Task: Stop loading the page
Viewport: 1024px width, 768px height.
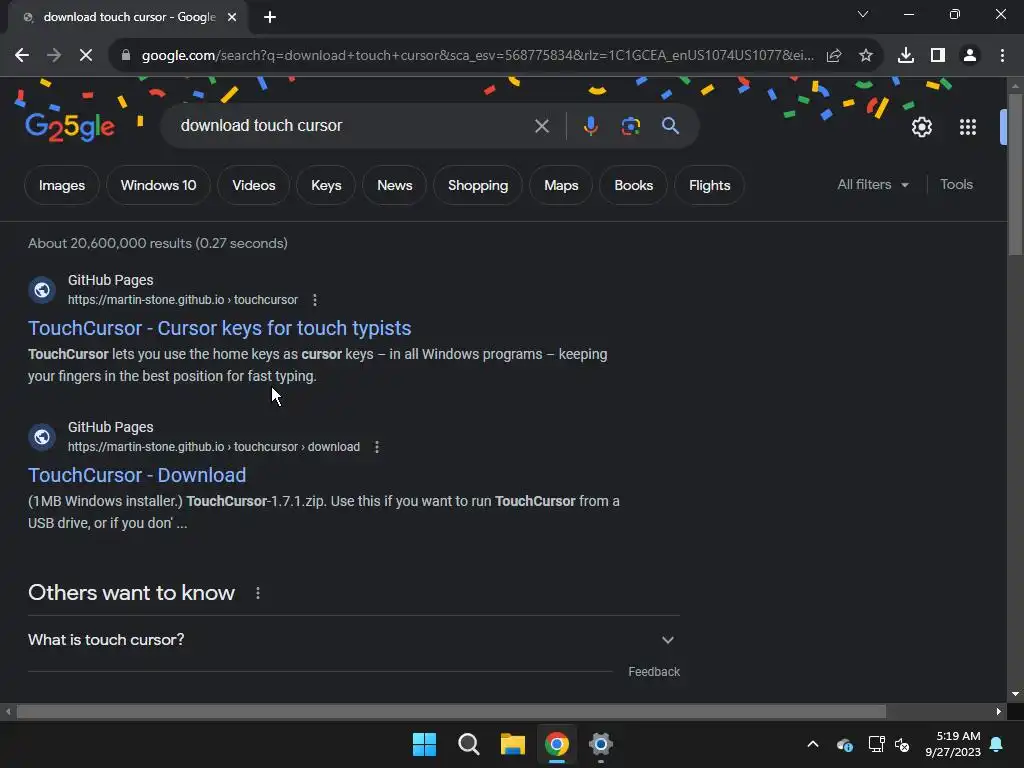Action: coord(86,56)
